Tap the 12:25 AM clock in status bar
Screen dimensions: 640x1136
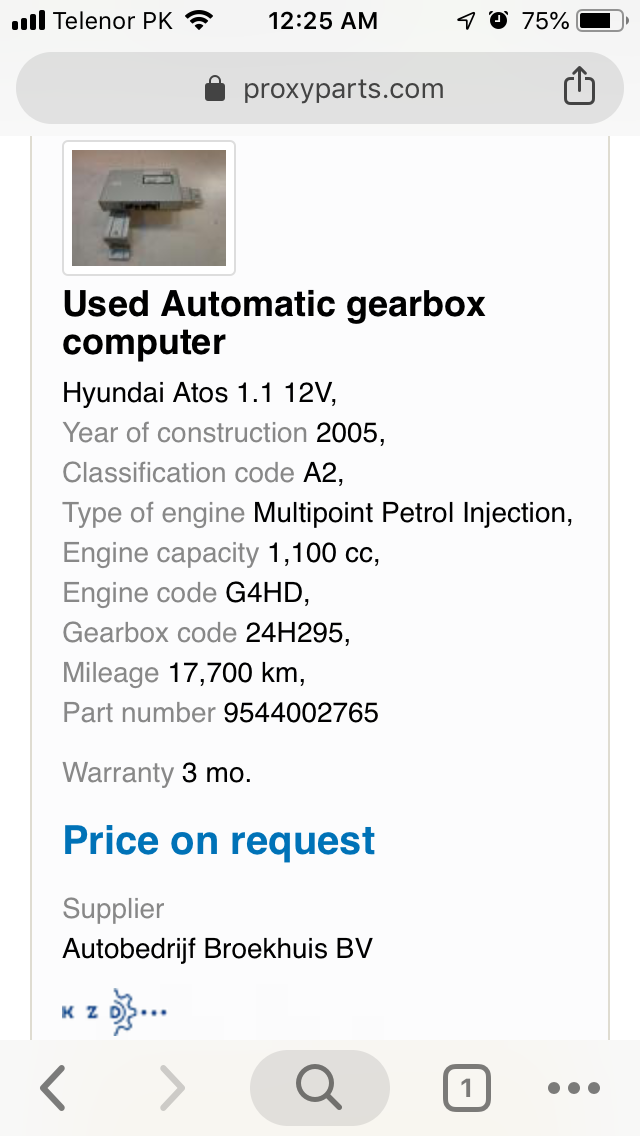click(x=323, y=21)
